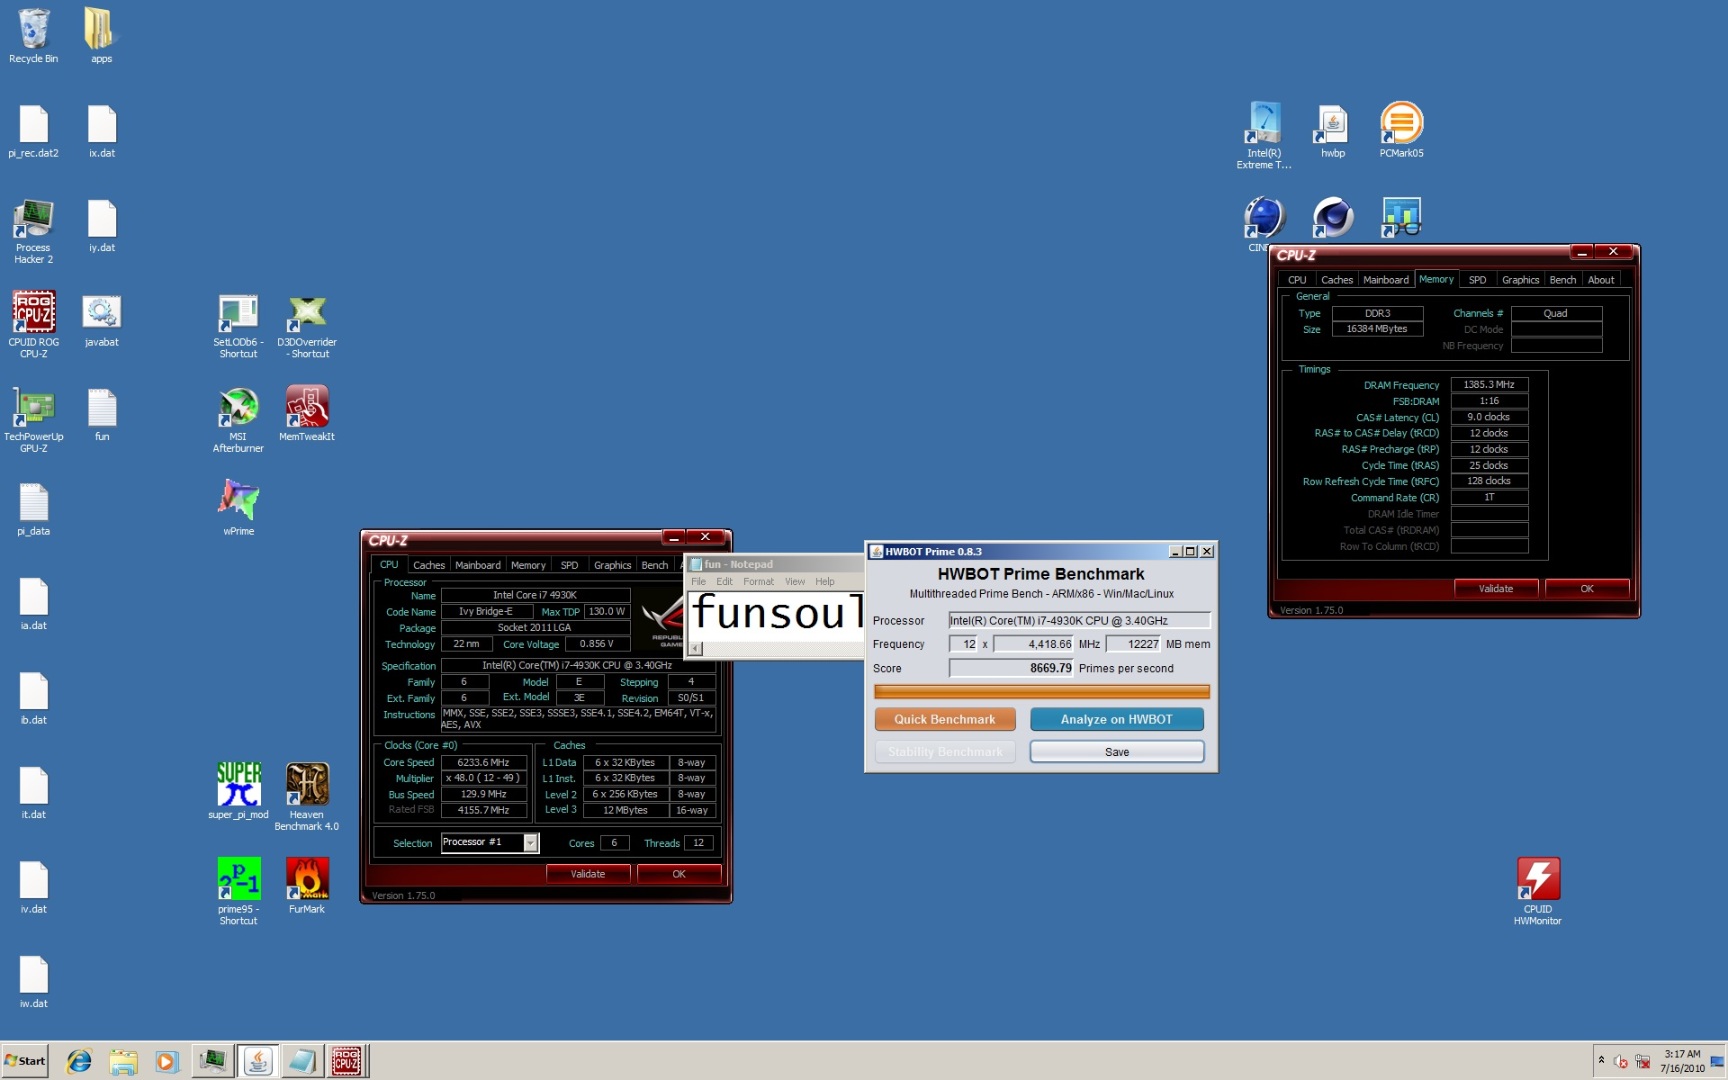Viewport: 1728px width, 1080px height.
Task: Open the SPD tab in left CPU-Z
Action: coord(569,565)
